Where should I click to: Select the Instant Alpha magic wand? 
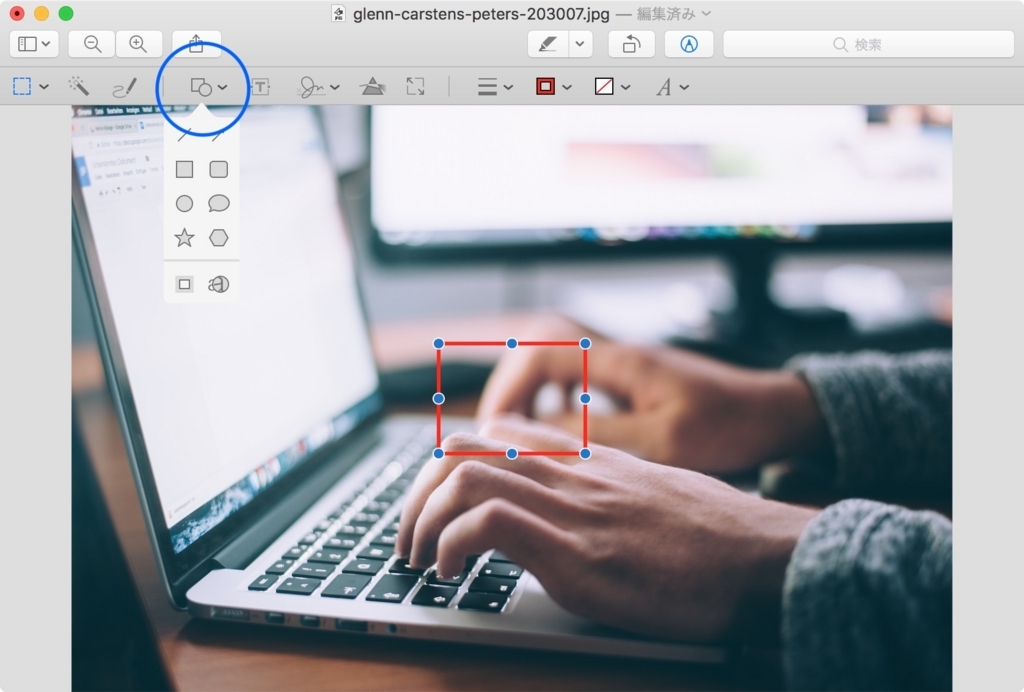pyautogui.click(x=79, y=86)
